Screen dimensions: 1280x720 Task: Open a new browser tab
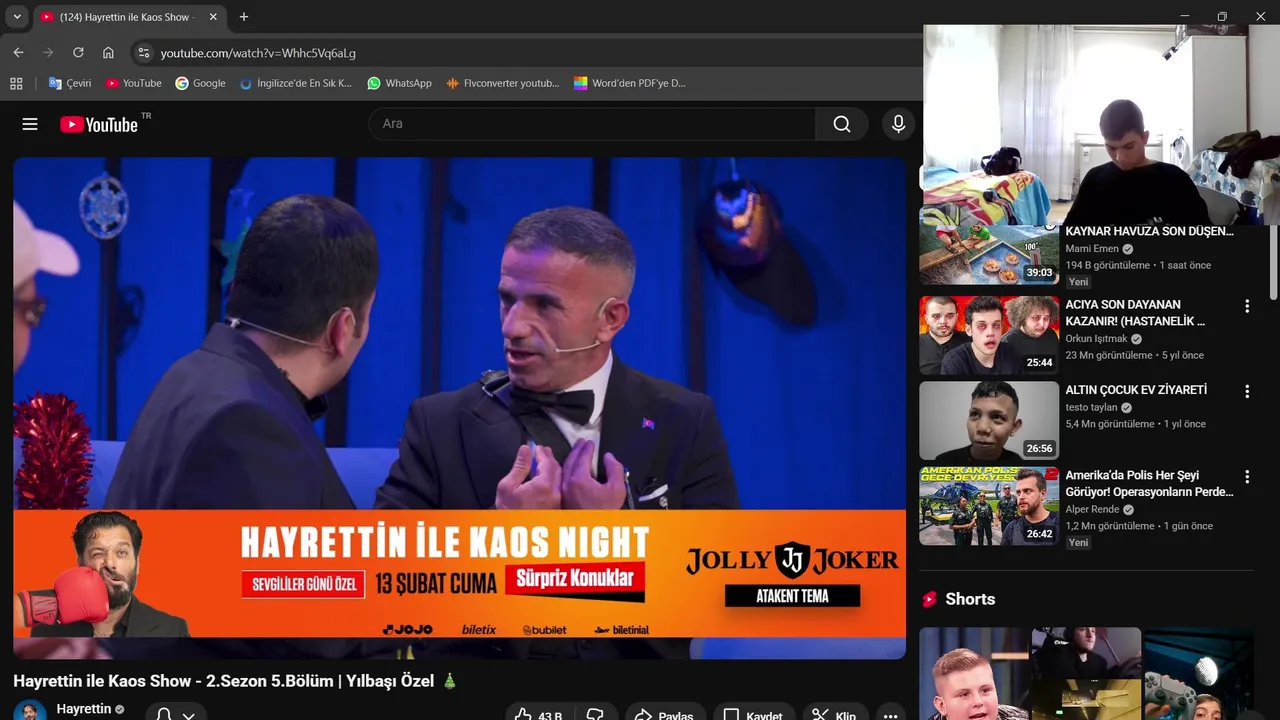(244, 17)
